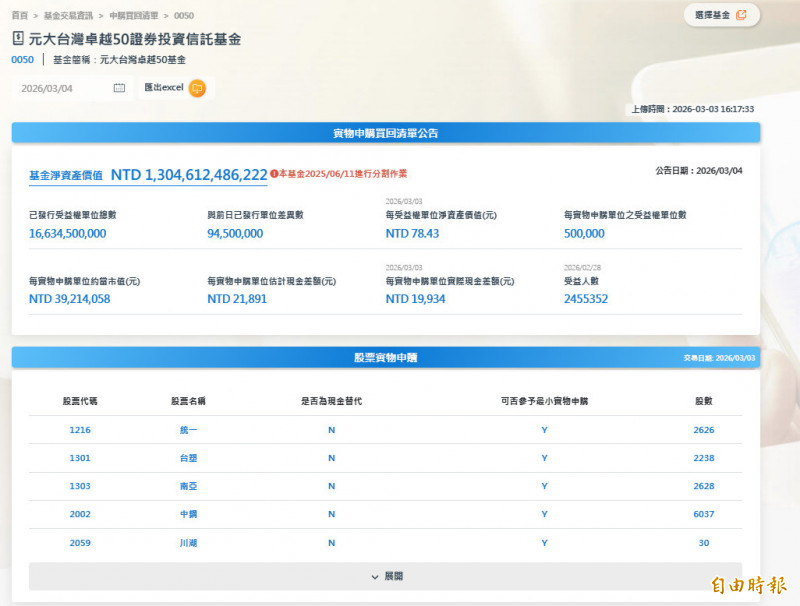Click the 股票實物申購 section header
800x606 pixels.
[386, 358]
